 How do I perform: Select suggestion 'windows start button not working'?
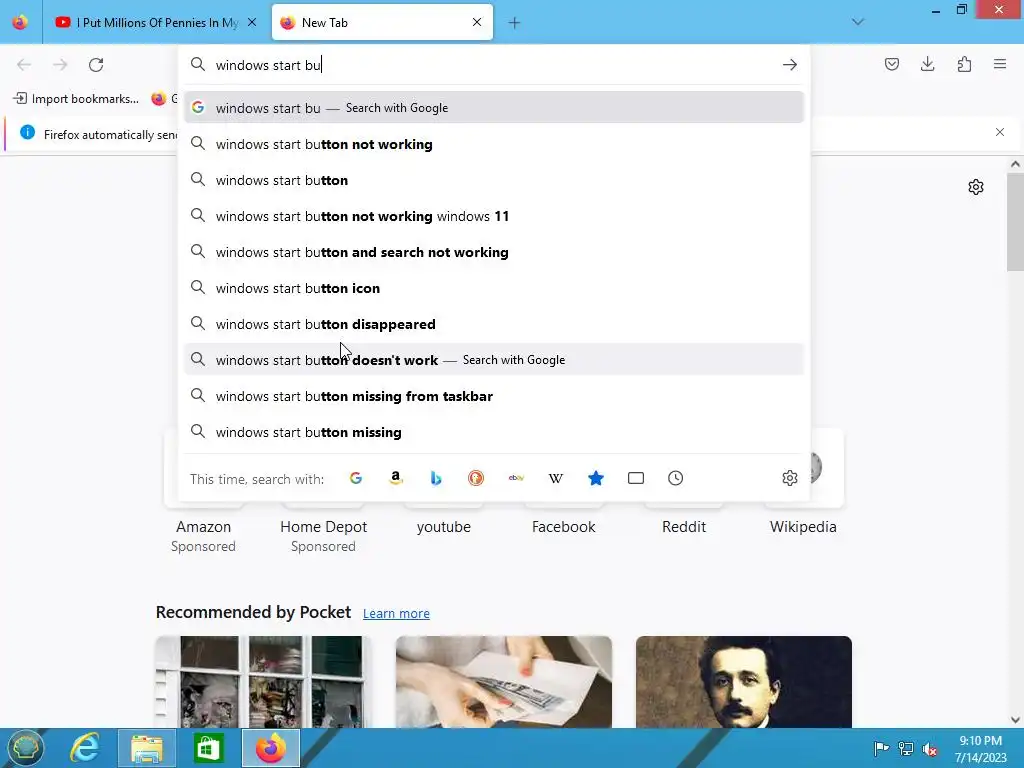point(494,144)
